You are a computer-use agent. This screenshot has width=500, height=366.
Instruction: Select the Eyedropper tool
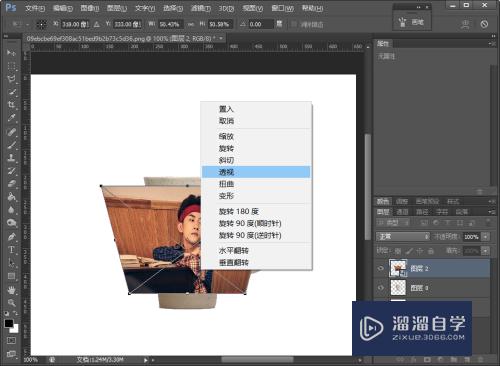[11, 118]
